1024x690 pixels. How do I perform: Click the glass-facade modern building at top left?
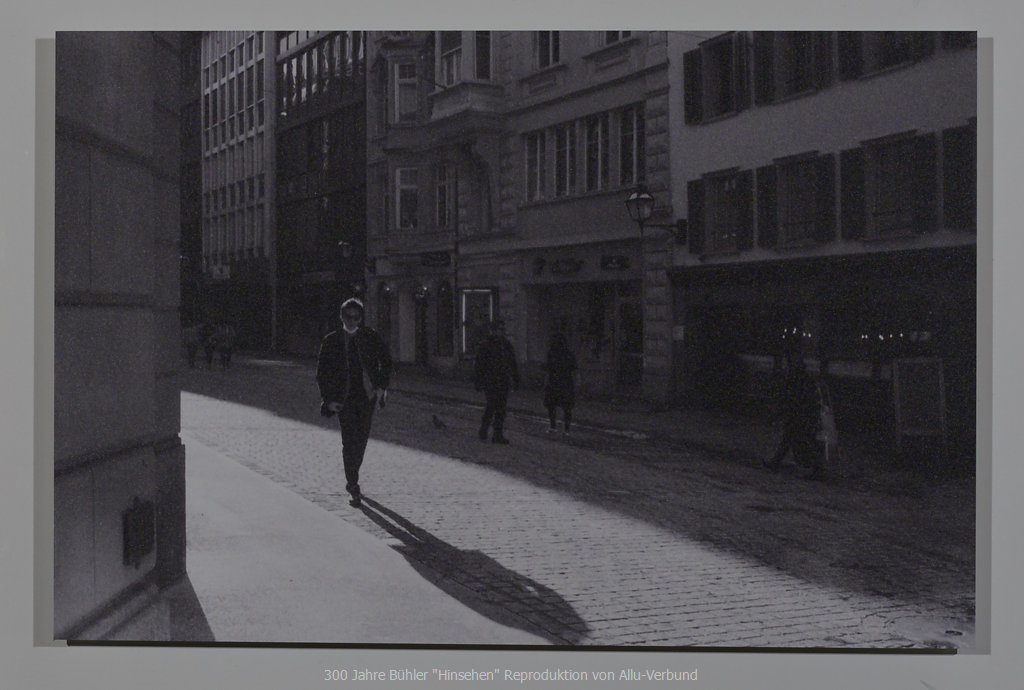point(235,150)
